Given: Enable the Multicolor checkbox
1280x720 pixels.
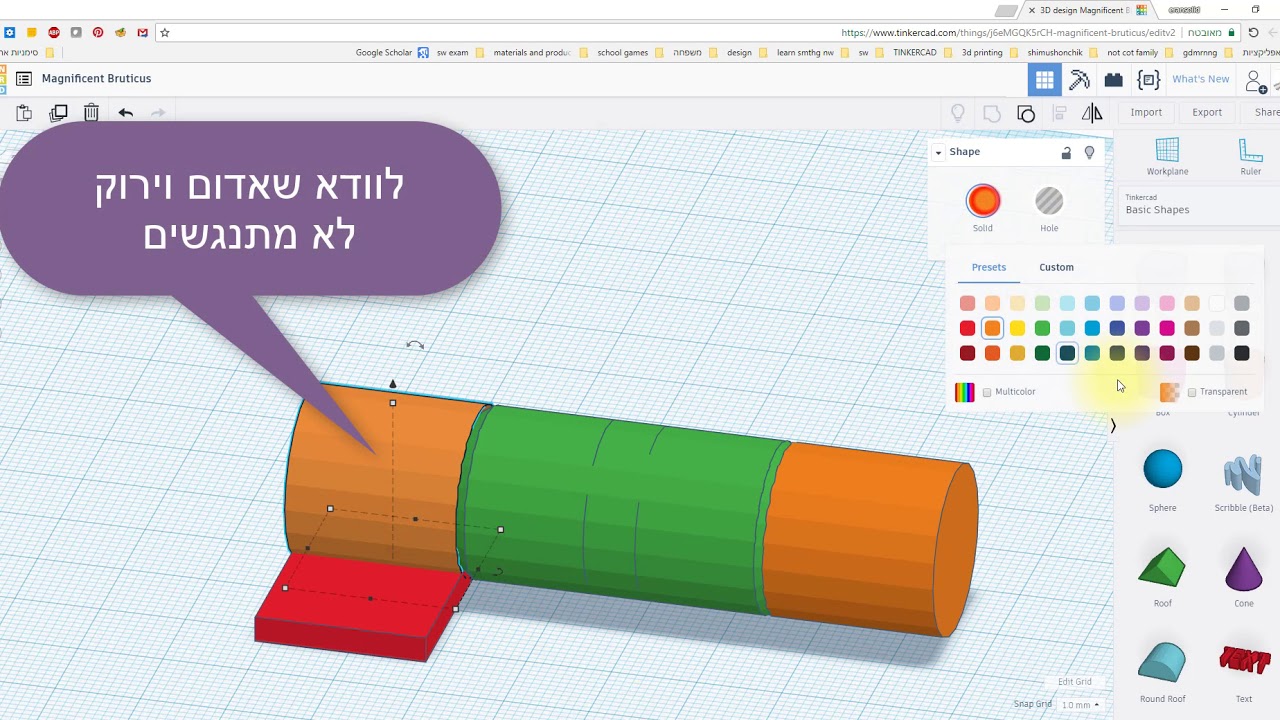Looking at the screenshot, I should click(x=987, y=392).
